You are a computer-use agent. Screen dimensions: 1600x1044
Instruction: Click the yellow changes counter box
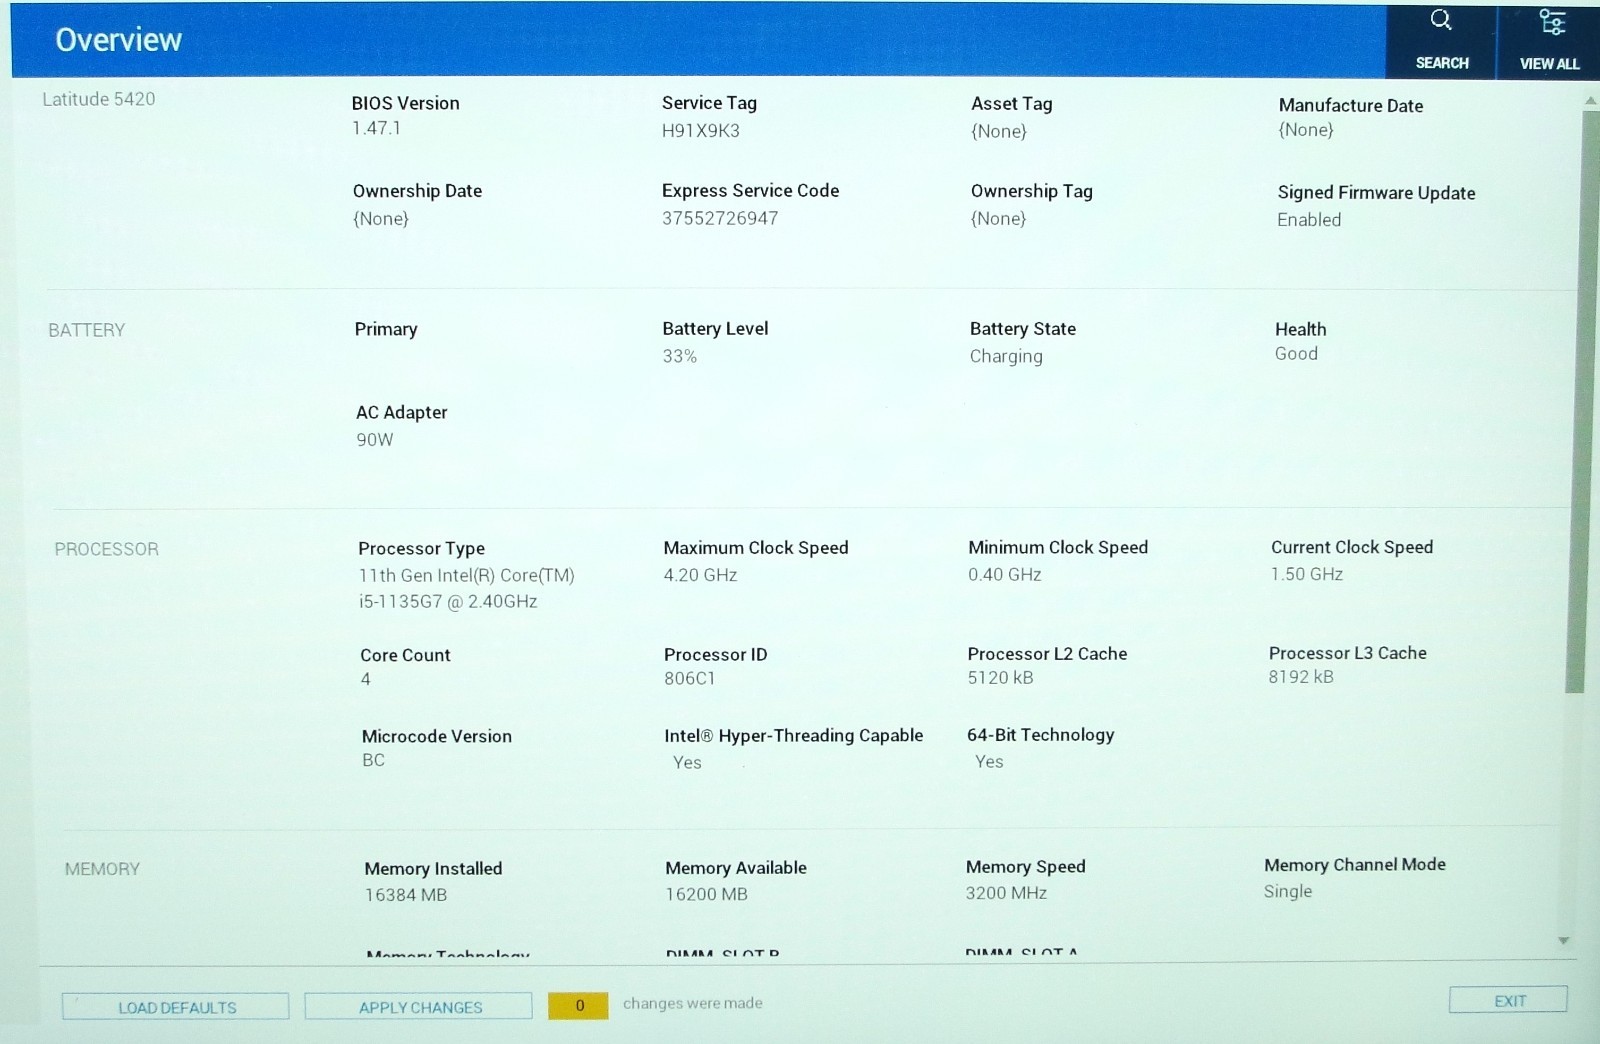[578, 1005]
